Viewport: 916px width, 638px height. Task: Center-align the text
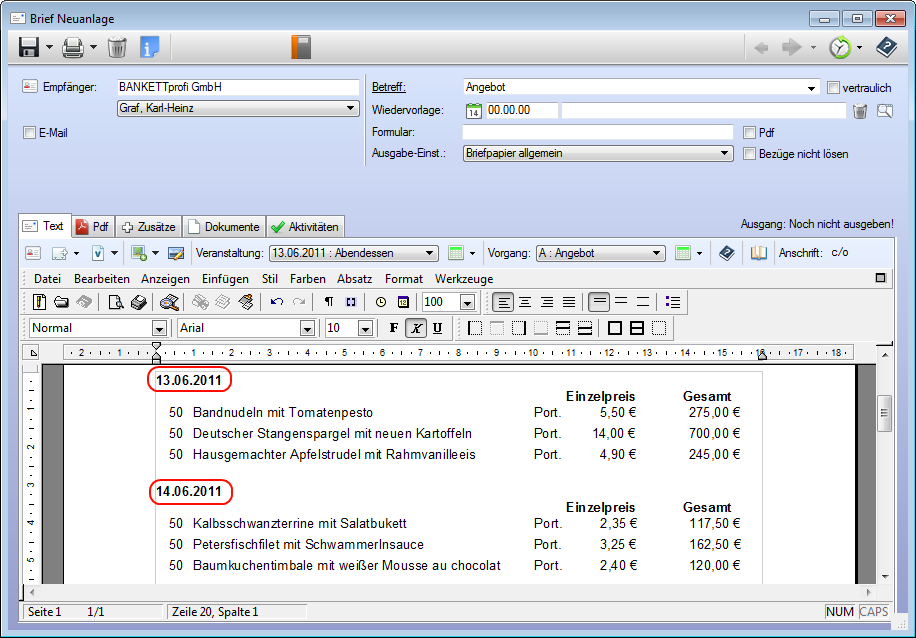tap(525, 302)
